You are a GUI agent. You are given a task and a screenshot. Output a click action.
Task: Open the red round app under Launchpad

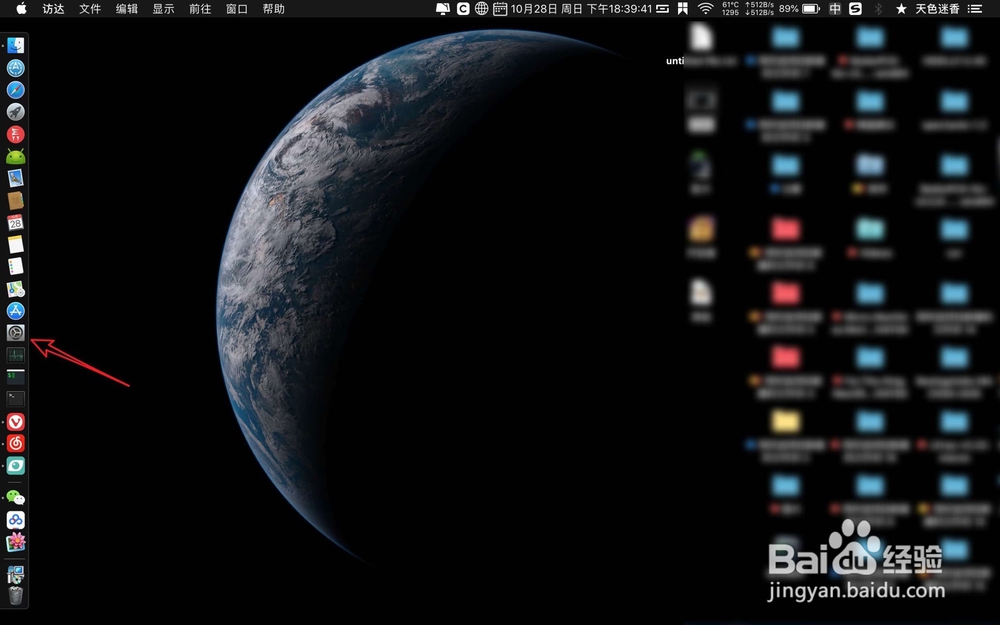(x=16, y=134)
